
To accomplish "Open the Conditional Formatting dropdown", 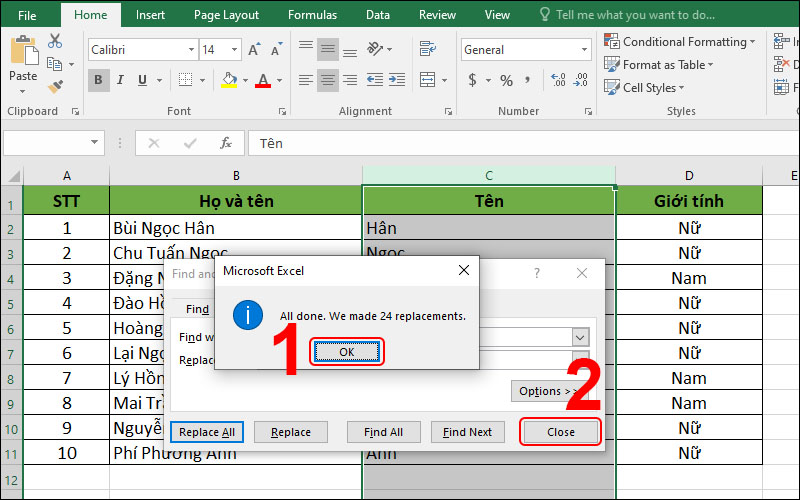I will tap(680, 42).
